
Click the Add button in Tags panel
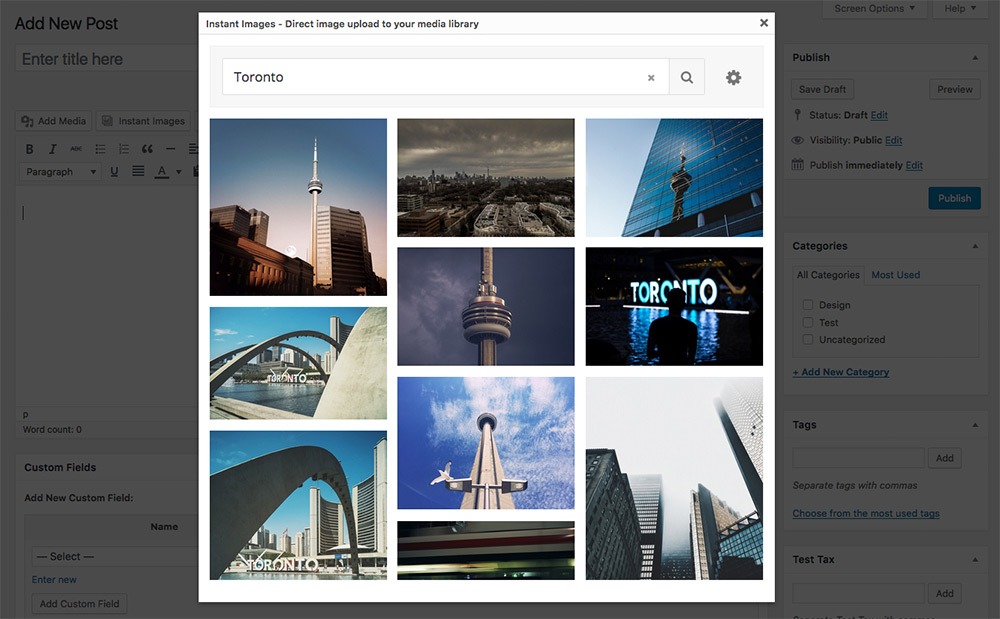pos(945,458)
